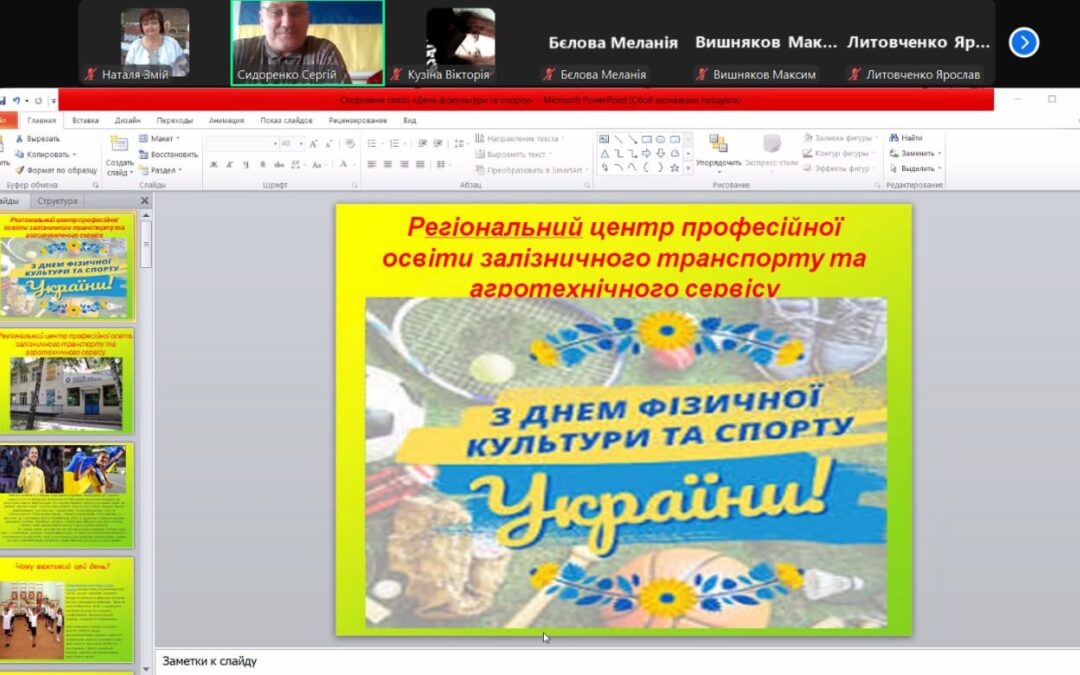Screen dimensions: 1080x675
Task: Toggle Center paragraph alignment
Action: (388, 165)
